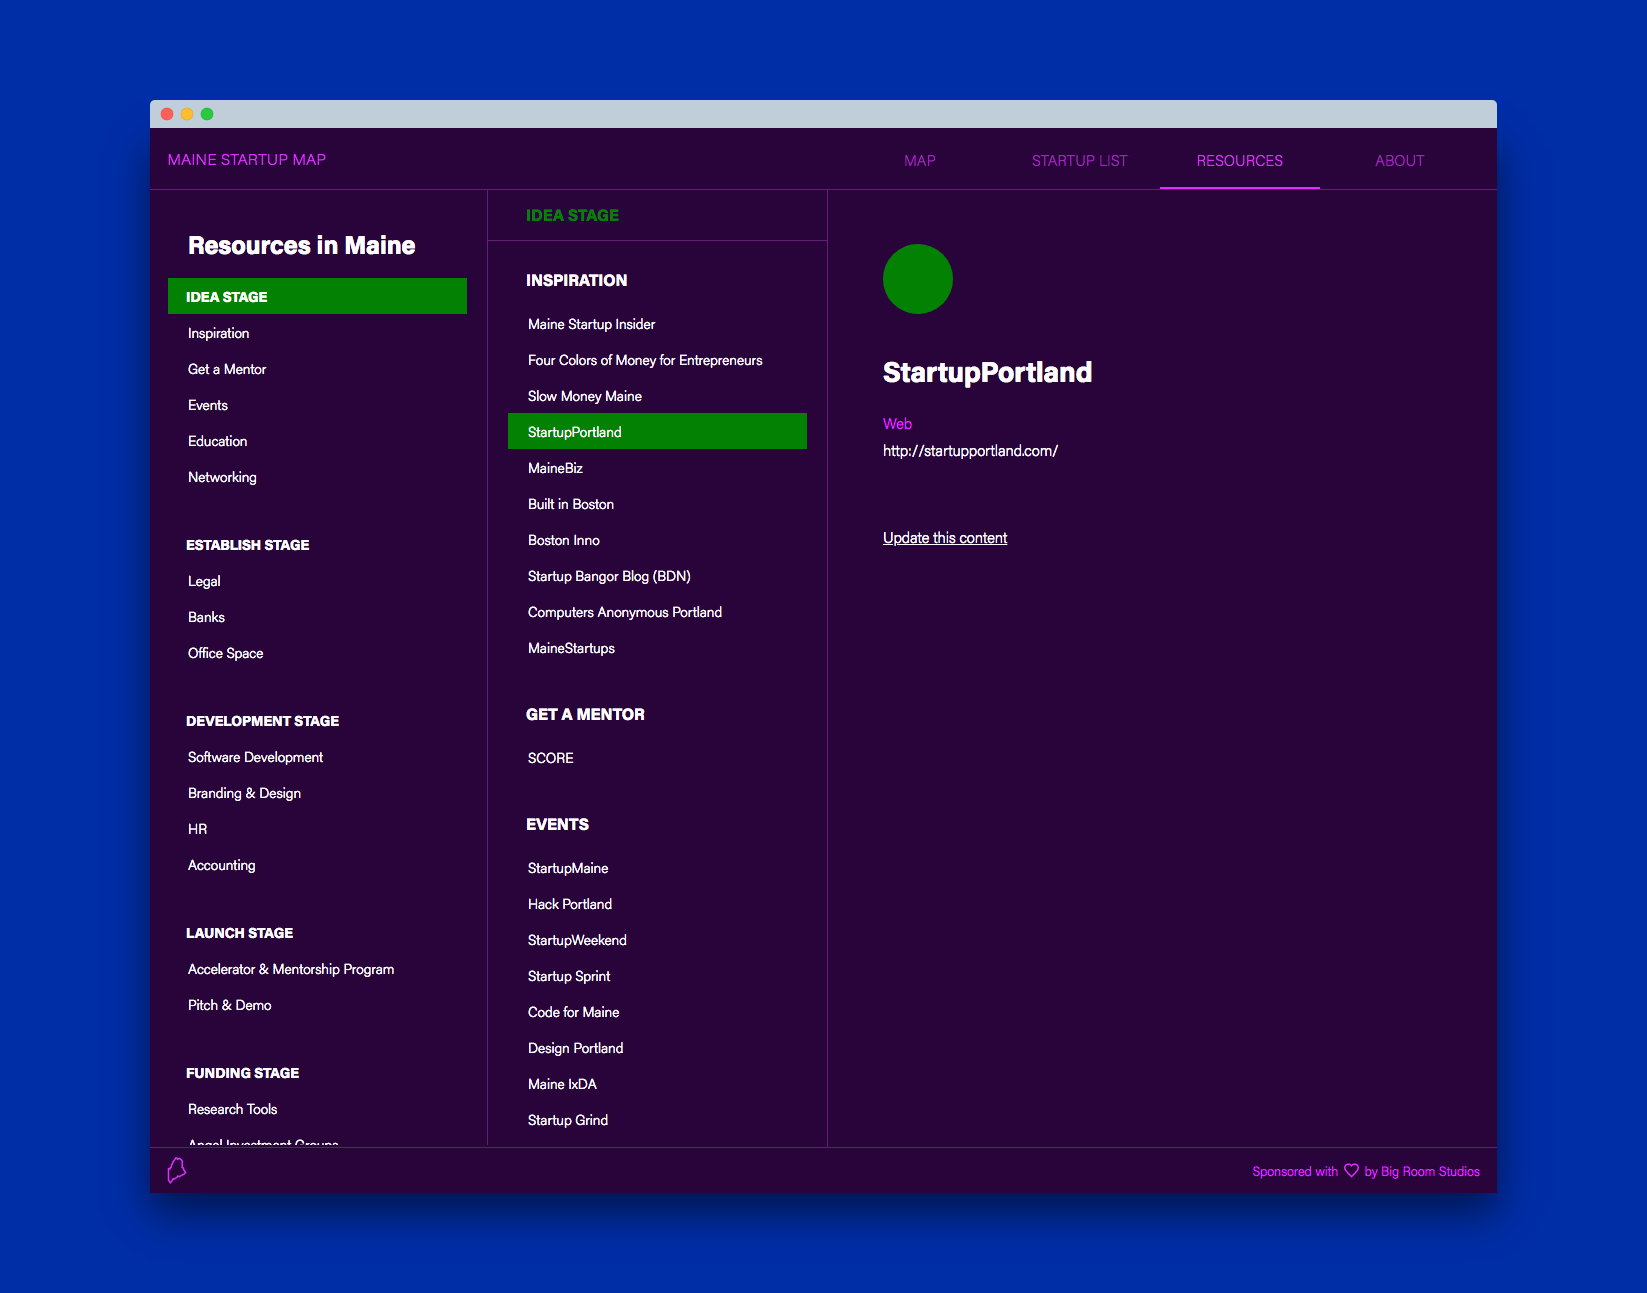Image resolution: width=1647 pixels, height=1293 pixels.
Task: Click the Update this content link
Action: 945,538
